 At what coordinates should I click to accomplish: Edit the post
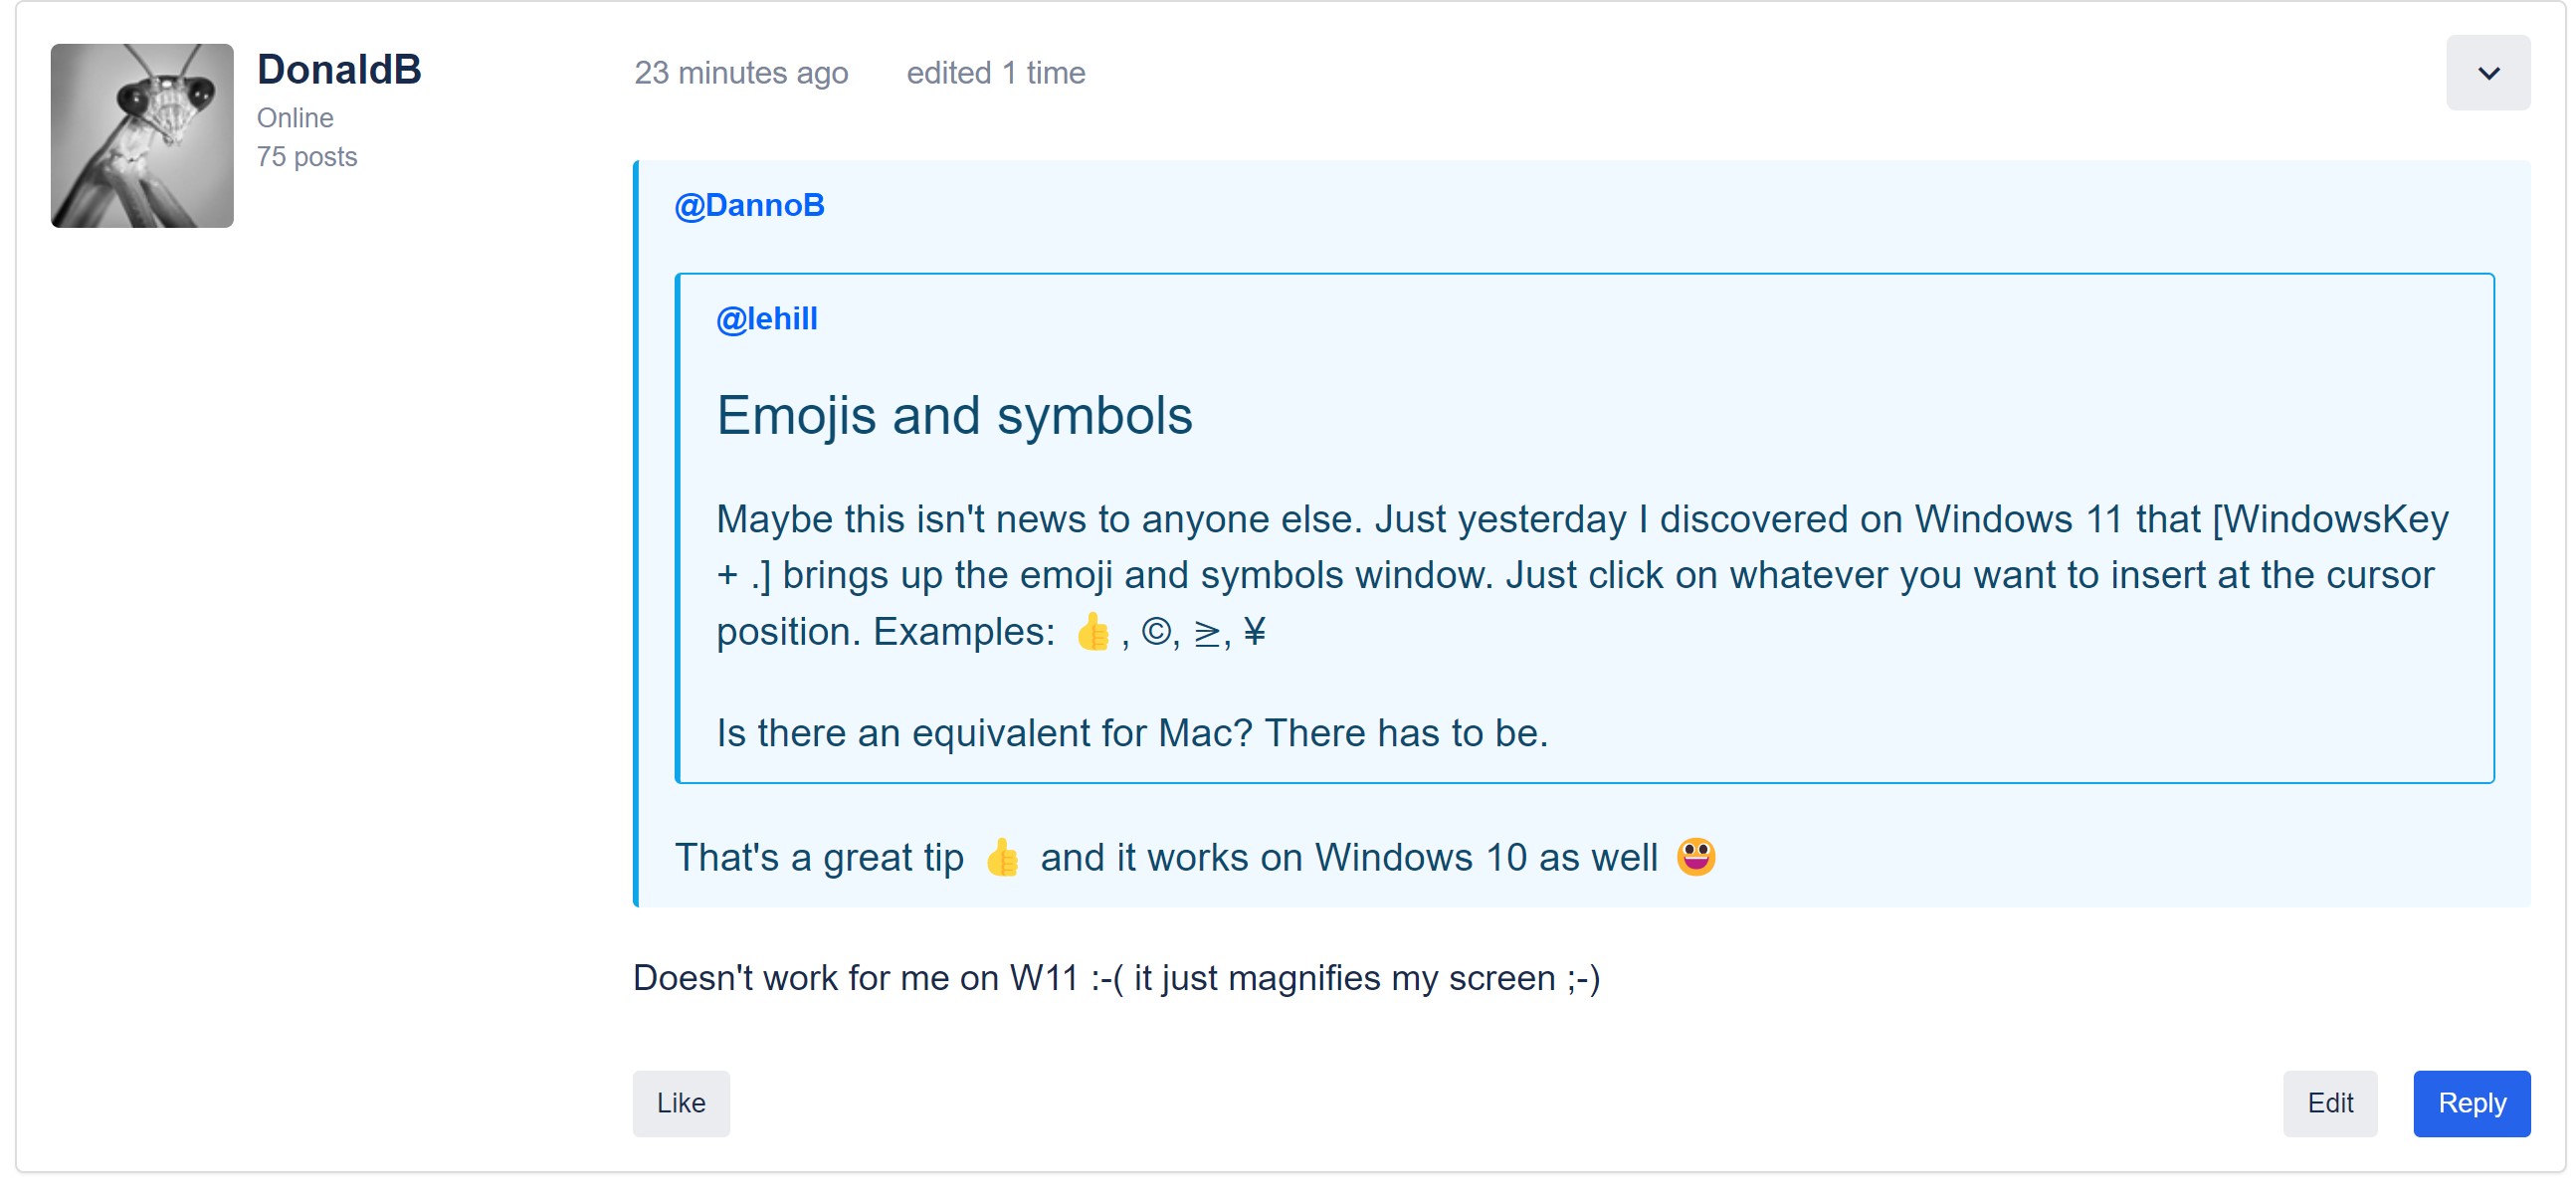click(x=2329, y=1103)
